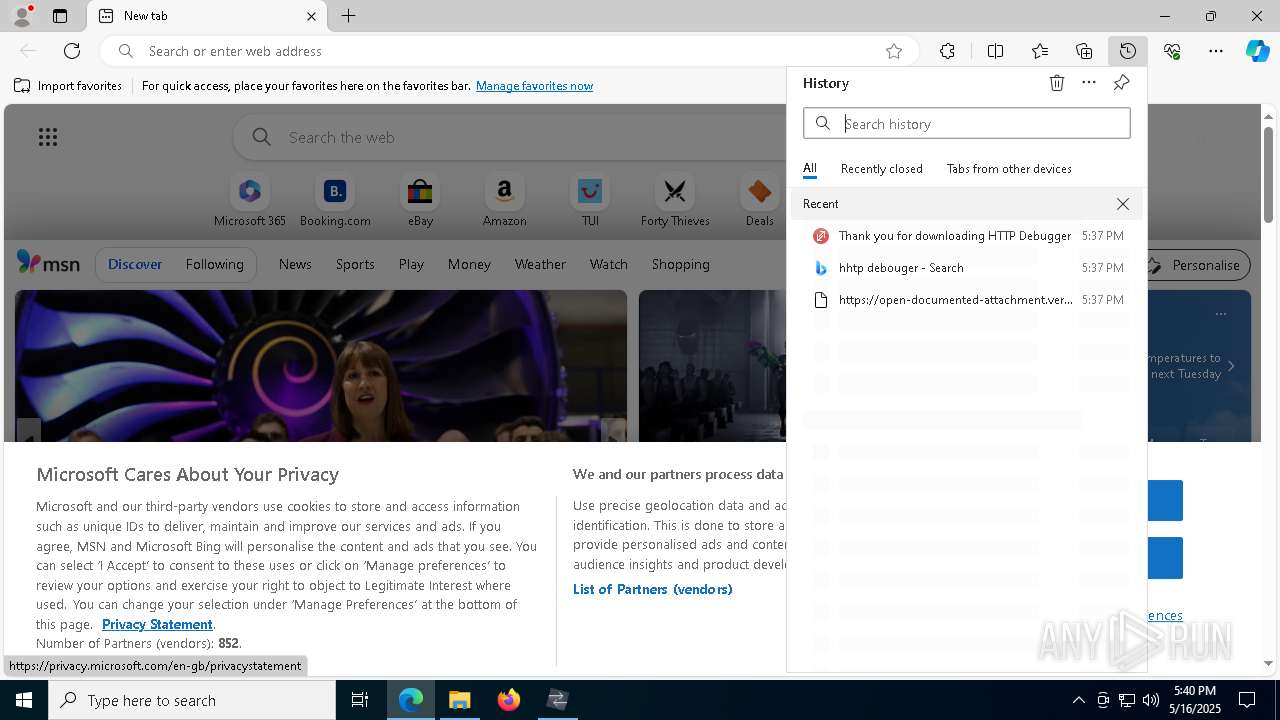Image resolution: width=1280 pixels, height=720 pixels.
Task: Open the browser profile icon
Action: (x=22, y=16)
